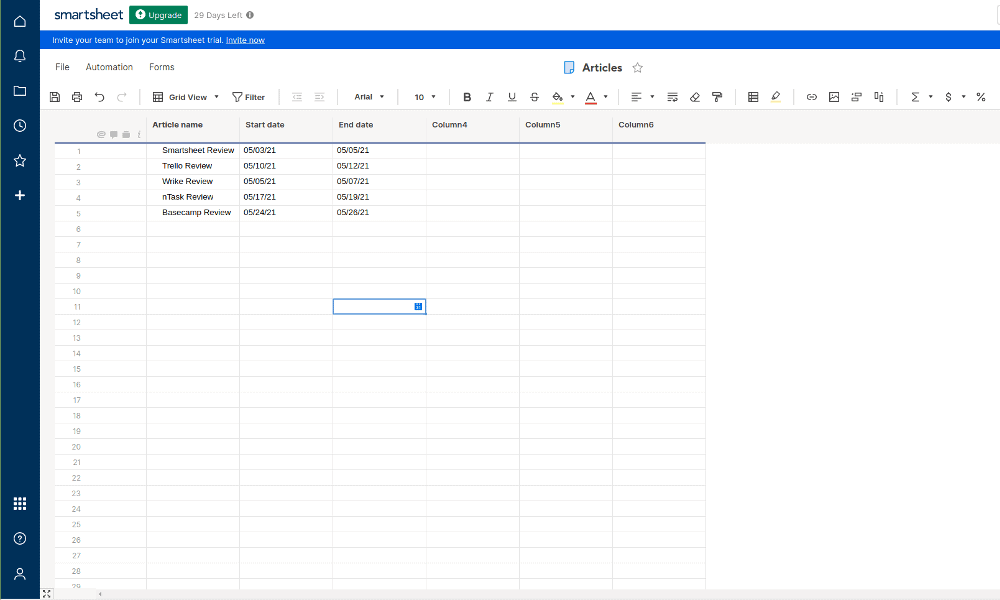The height and width of the screenshot is (600, 1000).
Task: Open the Automation menu
Action: (109, 67)
